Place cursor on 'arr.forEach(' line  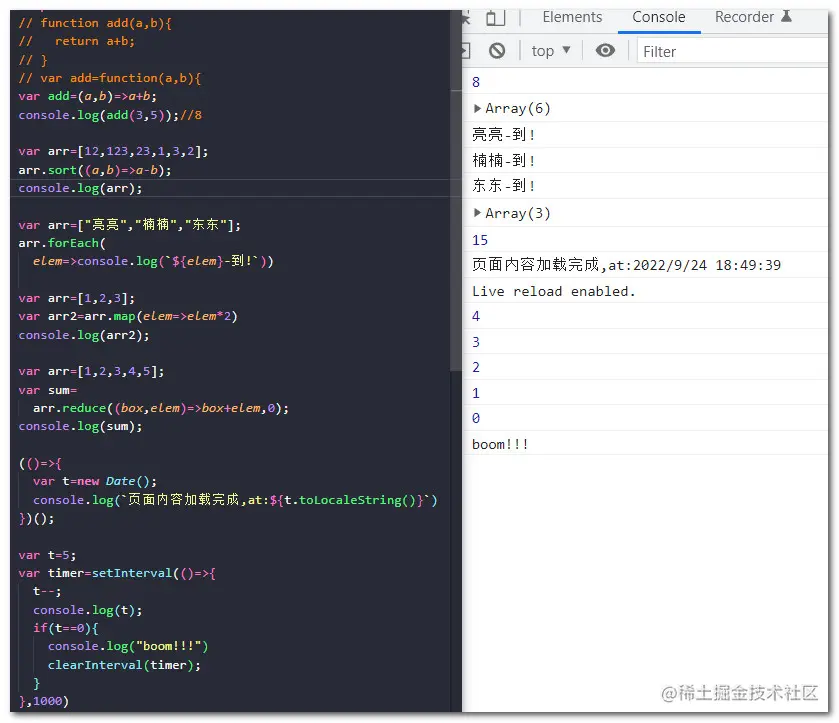pyautogui.click(x=62, y=243)
